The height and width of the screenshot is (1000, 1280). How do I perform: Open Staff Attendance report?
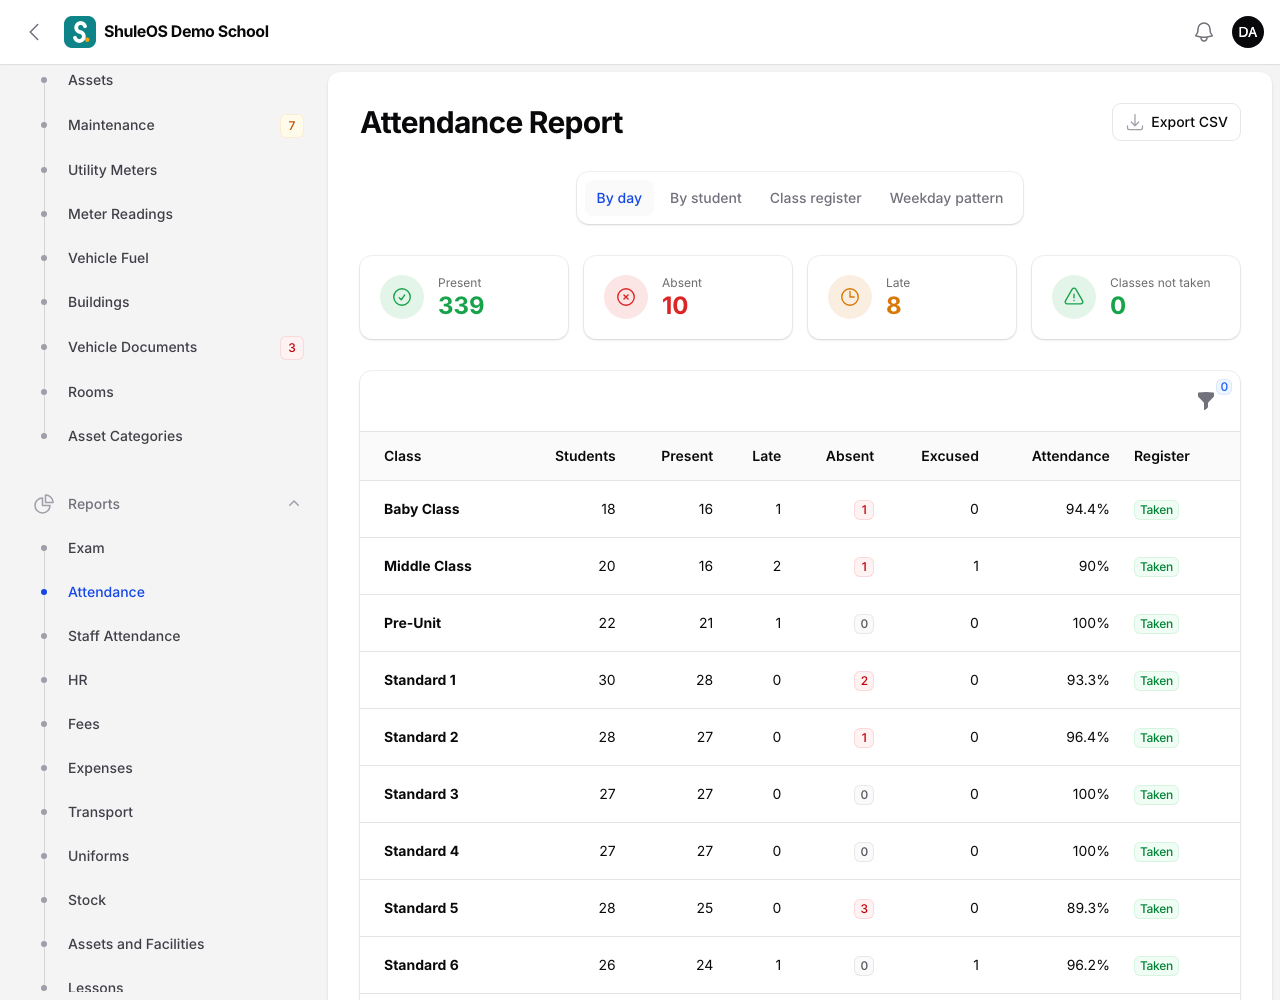124,636
